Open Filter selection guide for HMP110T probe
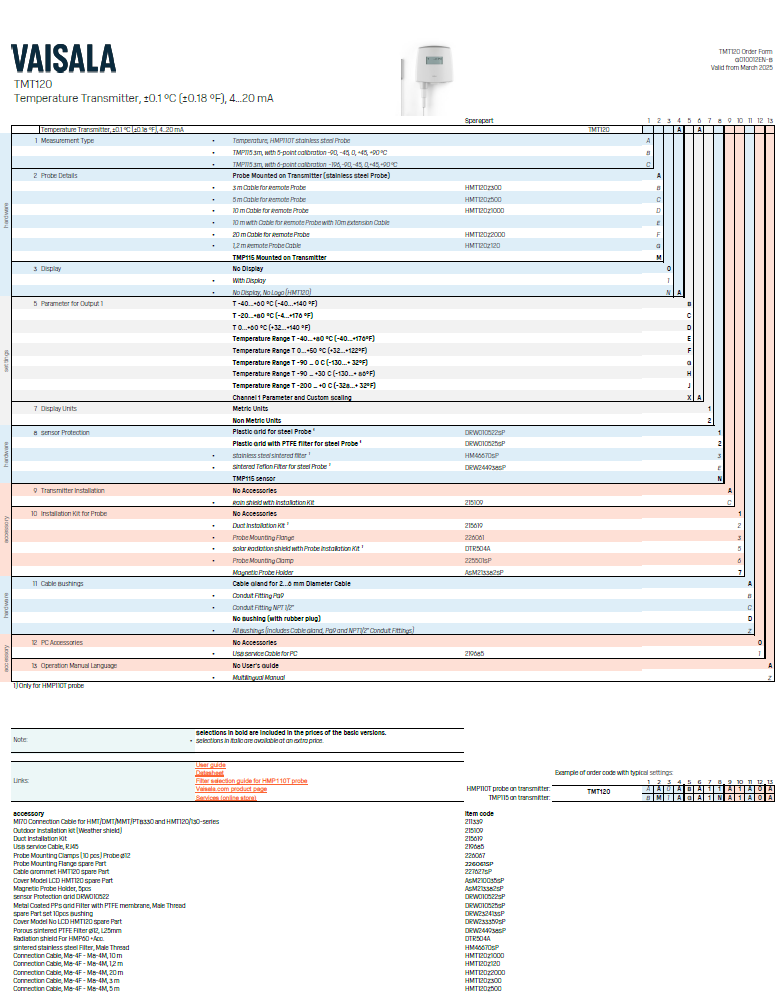This screenshot has width=780, height=1006. tap(251, 781)
